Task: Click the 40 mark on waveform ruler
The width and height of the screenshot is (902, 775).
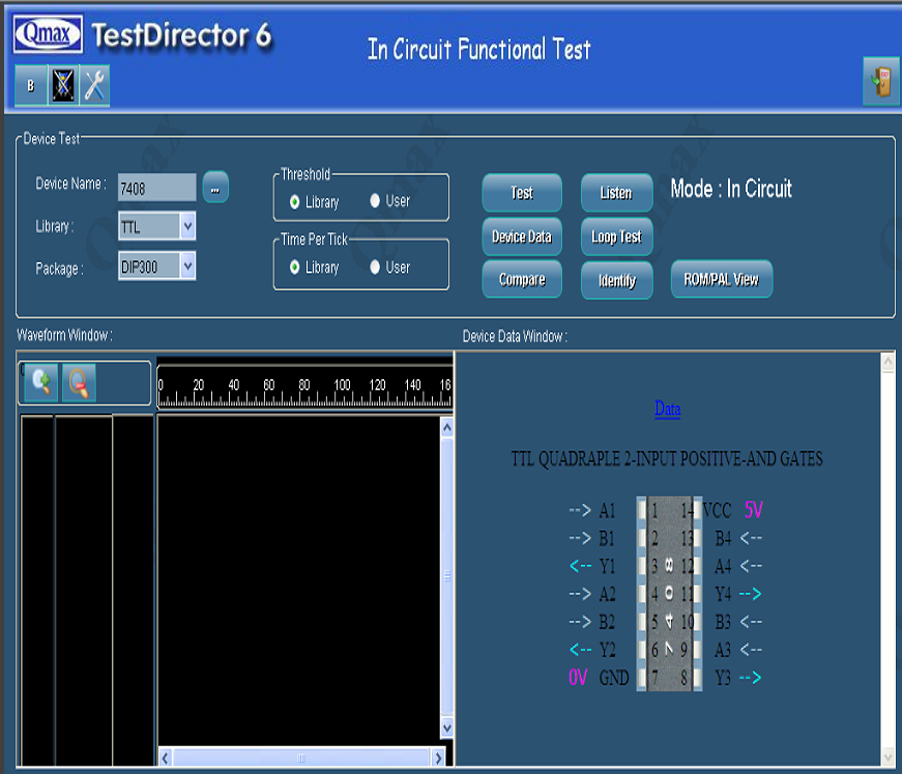Action: [234, 384]
